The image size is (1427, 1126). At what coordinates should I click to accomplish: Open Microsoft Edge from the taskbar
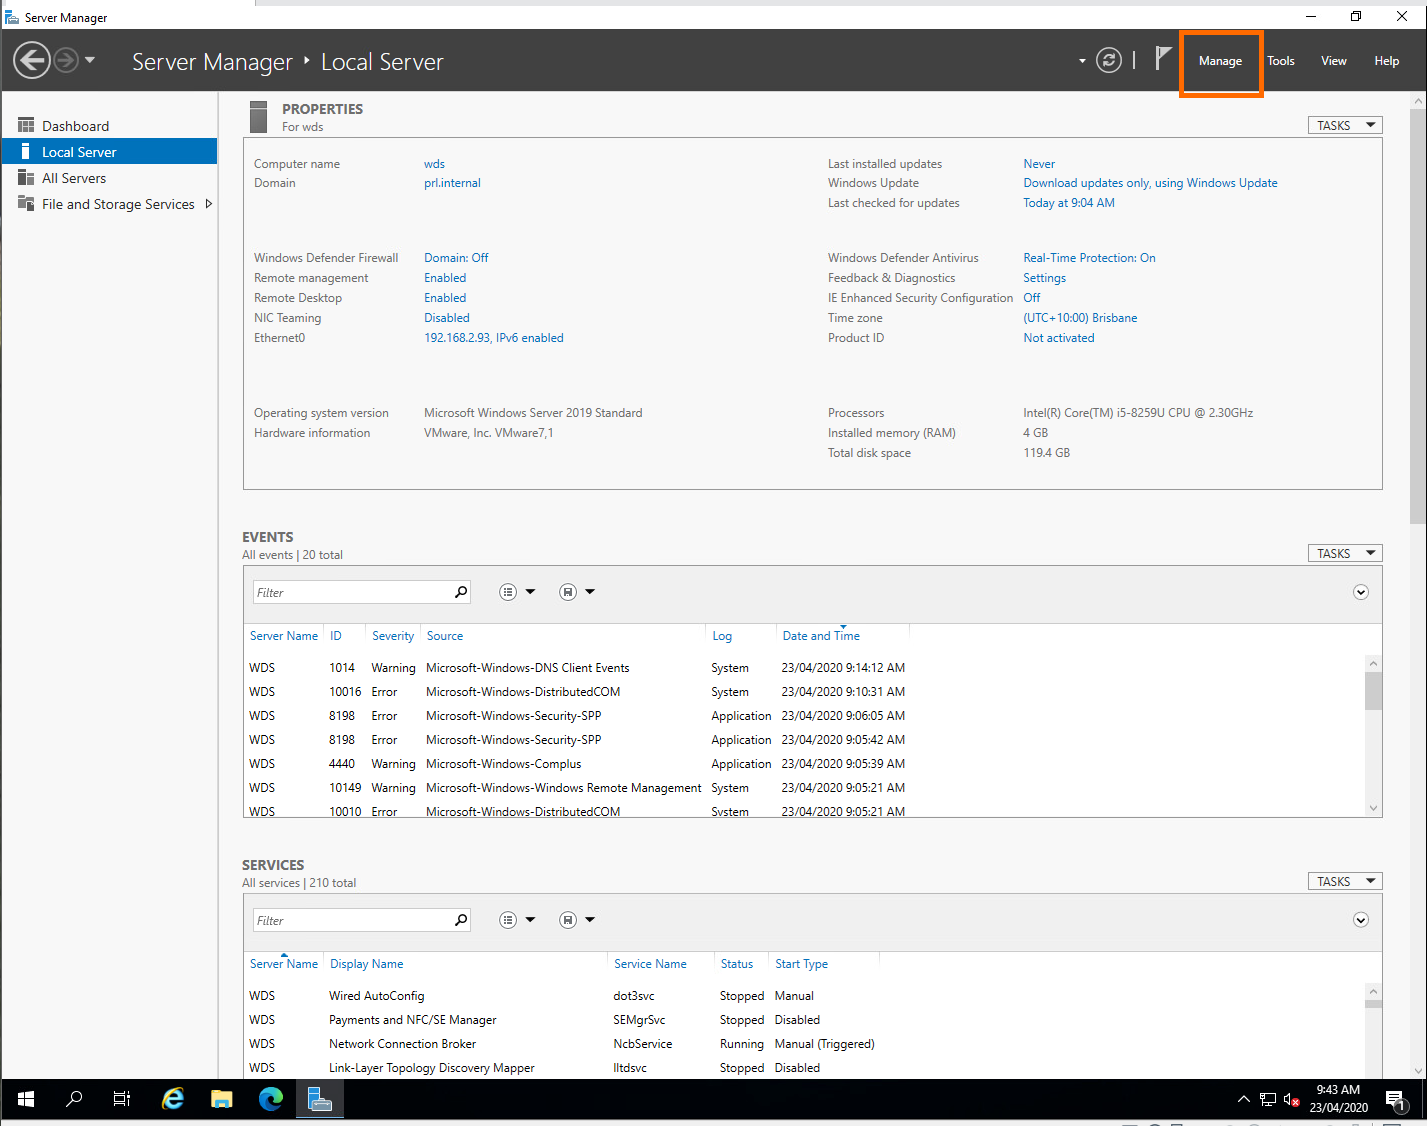pyautogui.click(x=271, y=1099)
